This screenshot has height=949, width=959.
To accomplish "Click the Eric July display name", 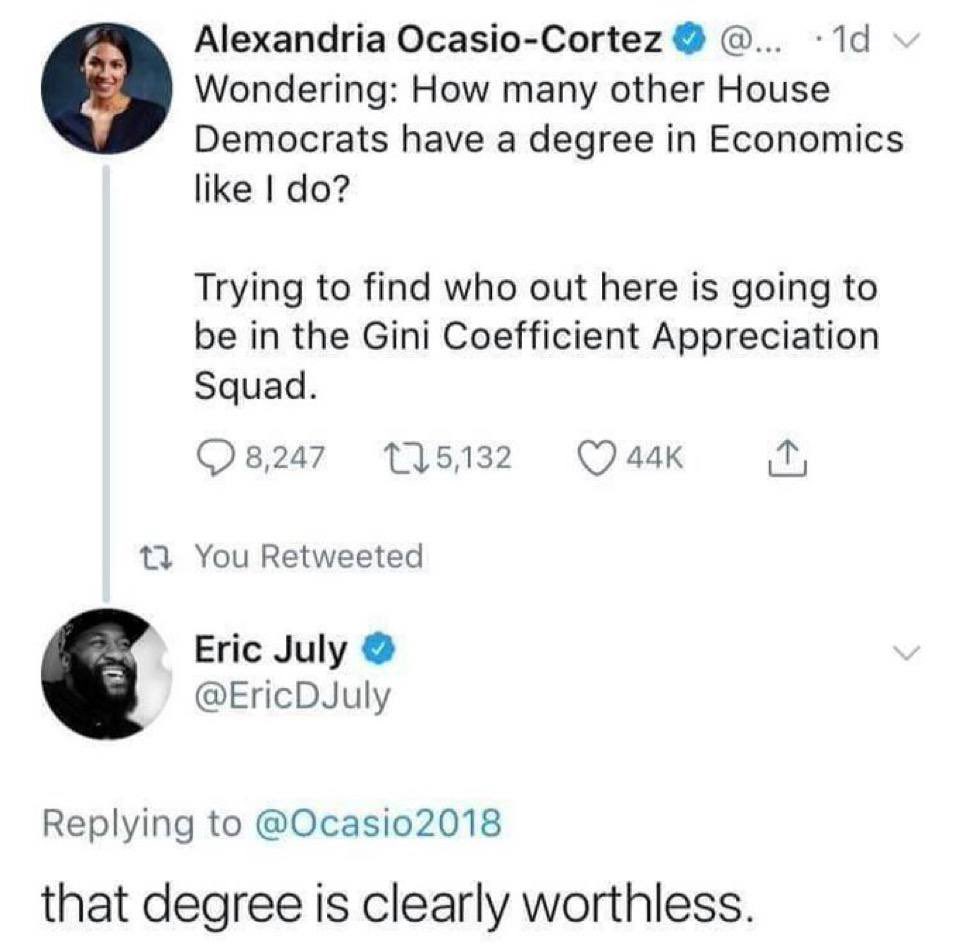I will (270, 651).
